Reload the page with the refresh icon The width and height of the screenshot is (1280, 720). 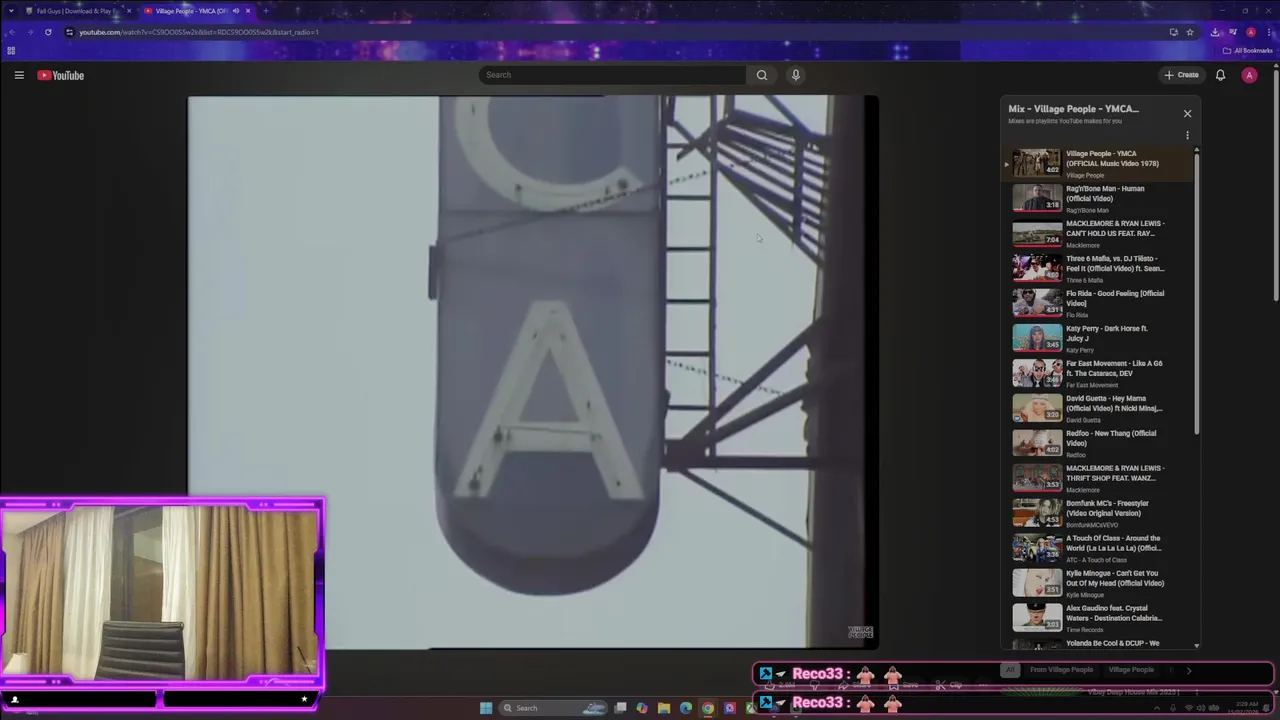pyautogui.click(x=48, y=32)
